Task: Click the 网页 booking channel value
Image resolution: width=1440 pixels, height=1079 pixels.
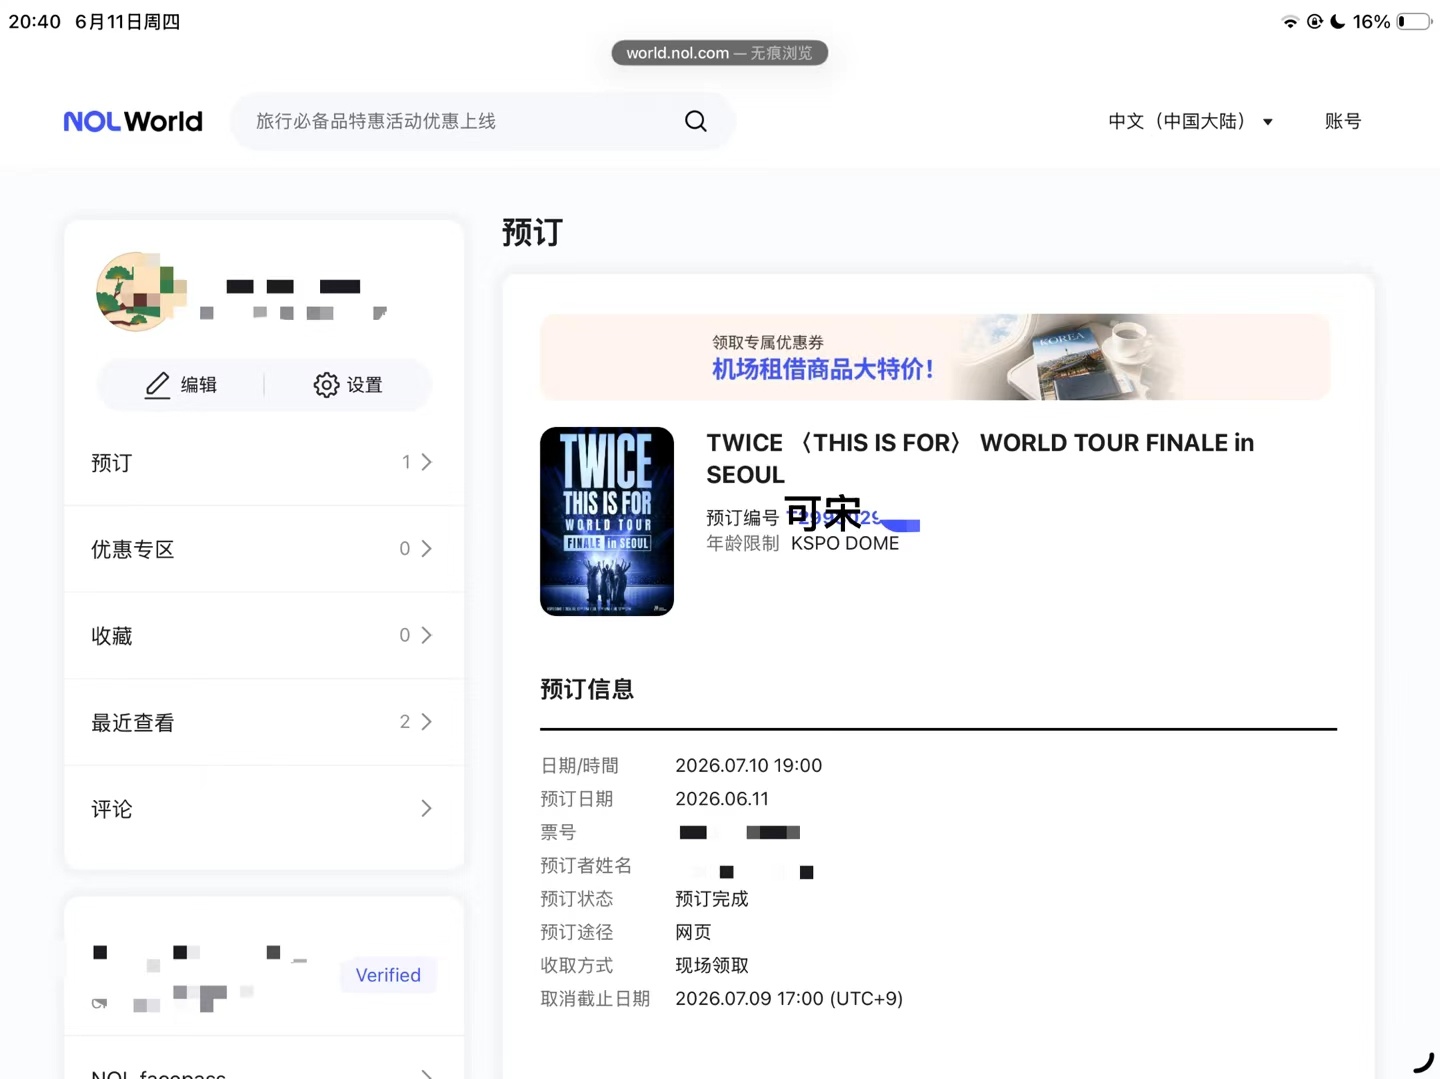Action: tap(693, 932)
